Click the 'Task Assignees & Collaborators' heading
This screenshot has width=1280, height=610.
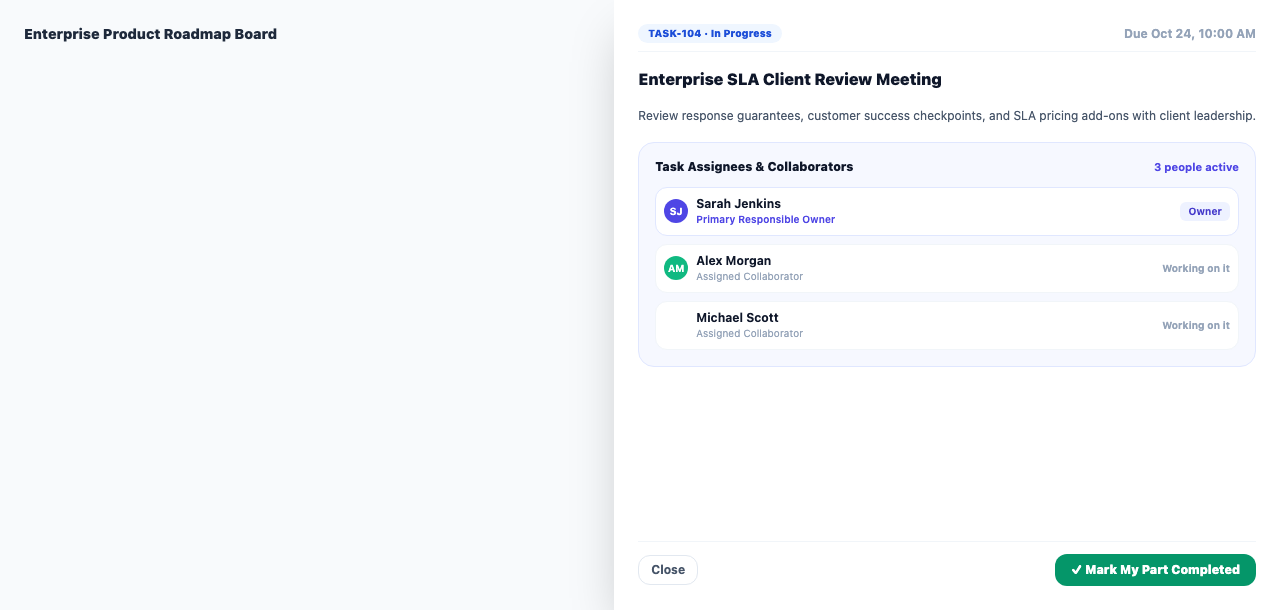click(x=754, y=167)
